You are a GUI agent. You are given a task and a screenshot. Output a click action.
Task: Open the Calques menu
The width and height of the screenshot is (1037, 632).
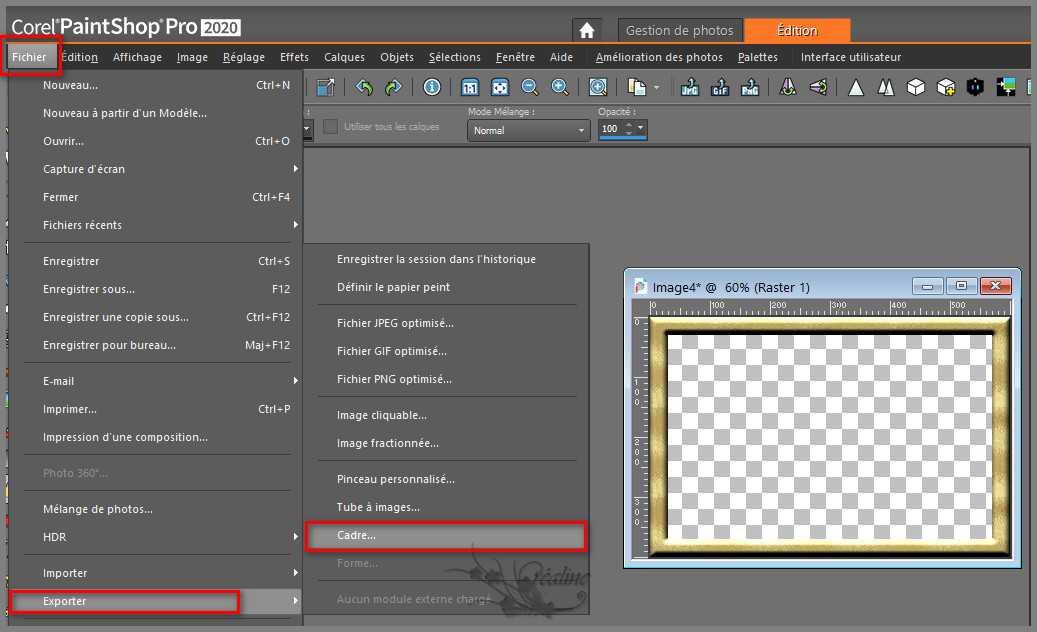[344, 57]
